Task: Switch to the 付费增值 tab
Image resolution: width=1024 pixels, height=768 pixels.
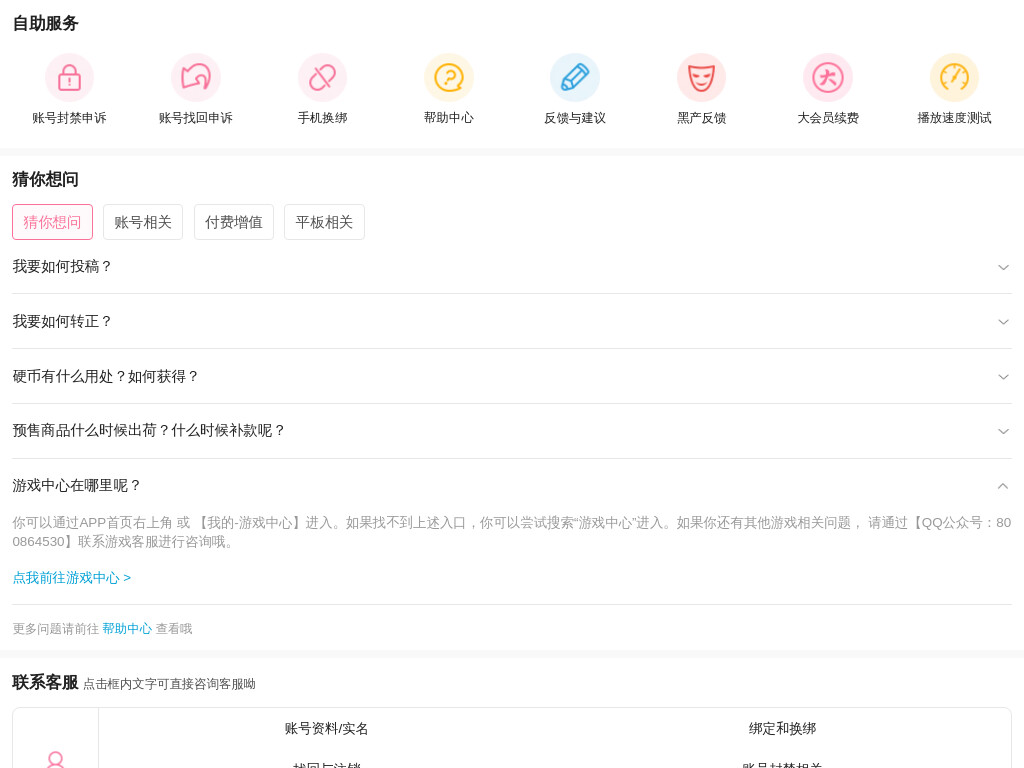Action: pos(234,222)
